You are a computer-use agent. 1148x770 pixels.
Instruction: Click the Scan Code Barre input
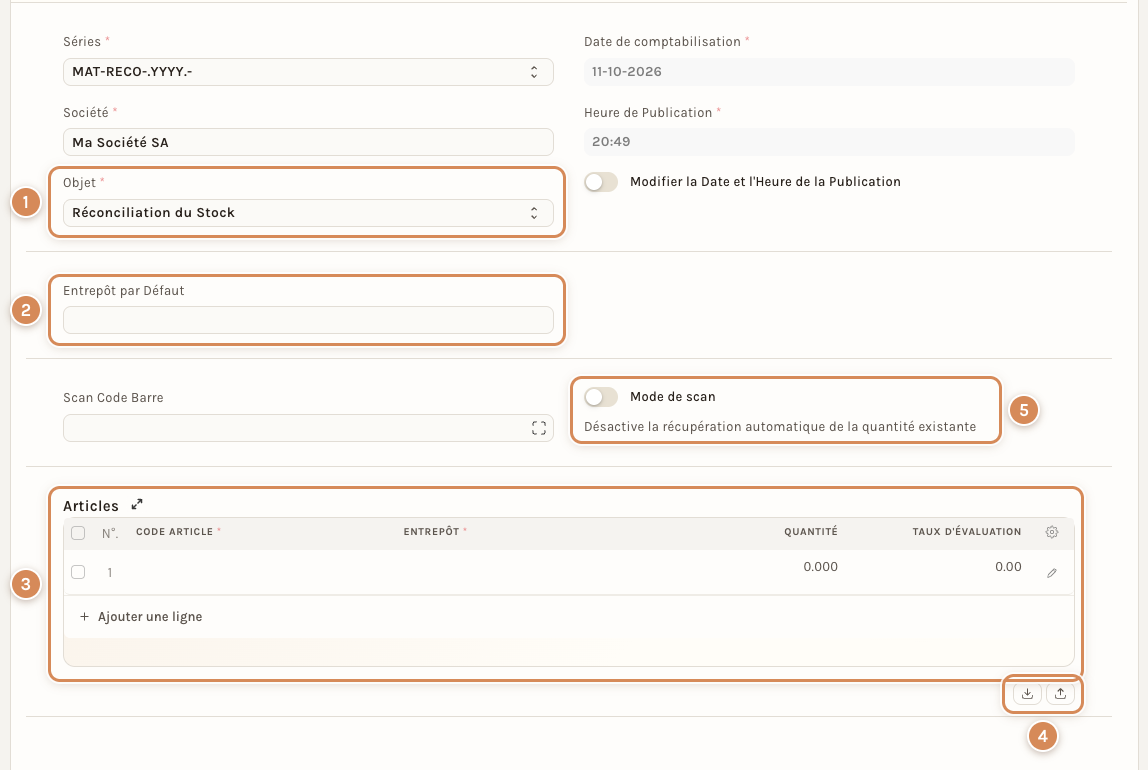[308, 428]
